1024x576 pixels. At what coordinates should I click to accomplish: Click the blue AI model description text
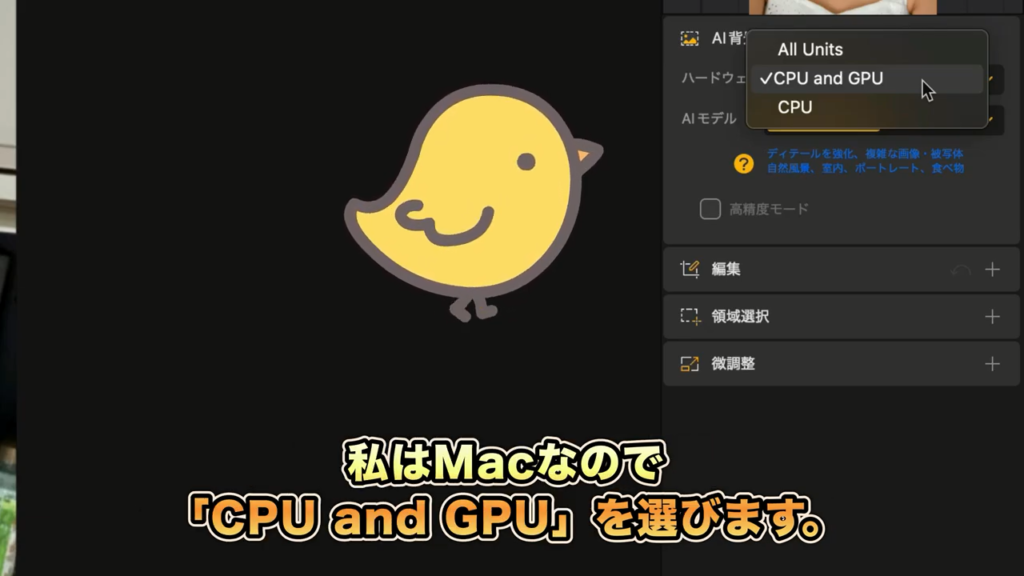pos(865,161)
